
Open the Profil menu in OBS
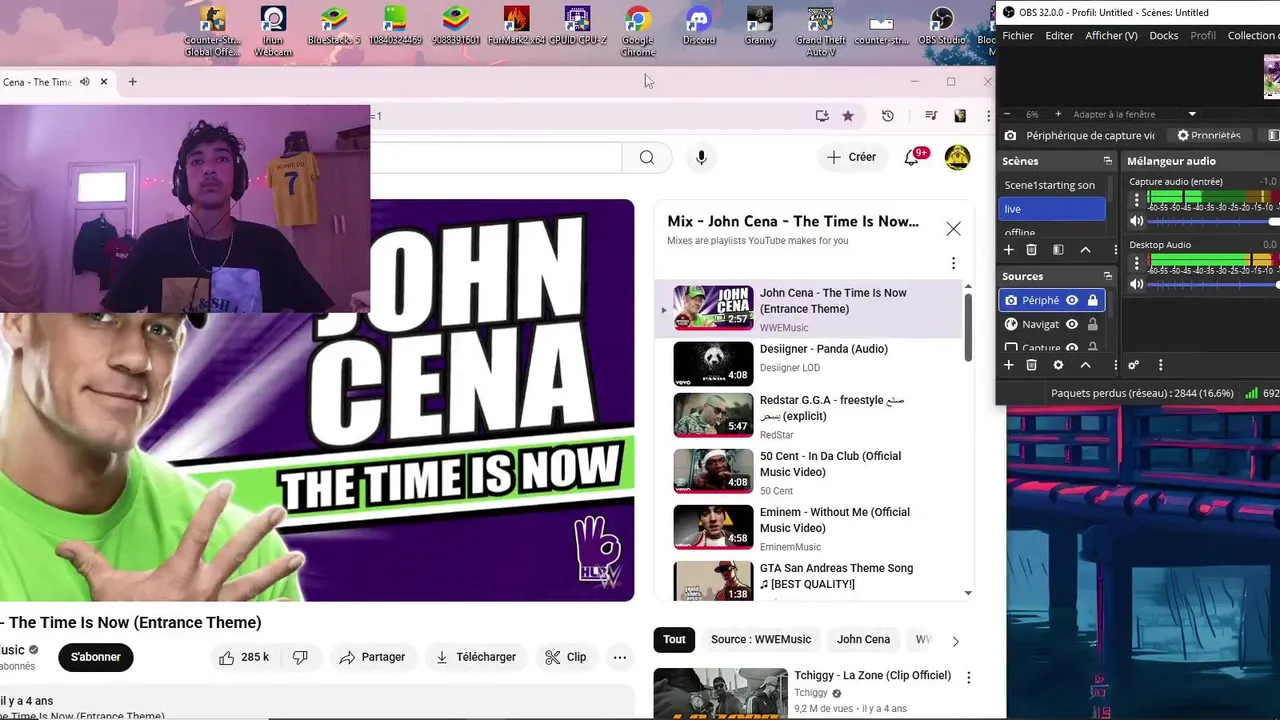tap(1203, 35)
